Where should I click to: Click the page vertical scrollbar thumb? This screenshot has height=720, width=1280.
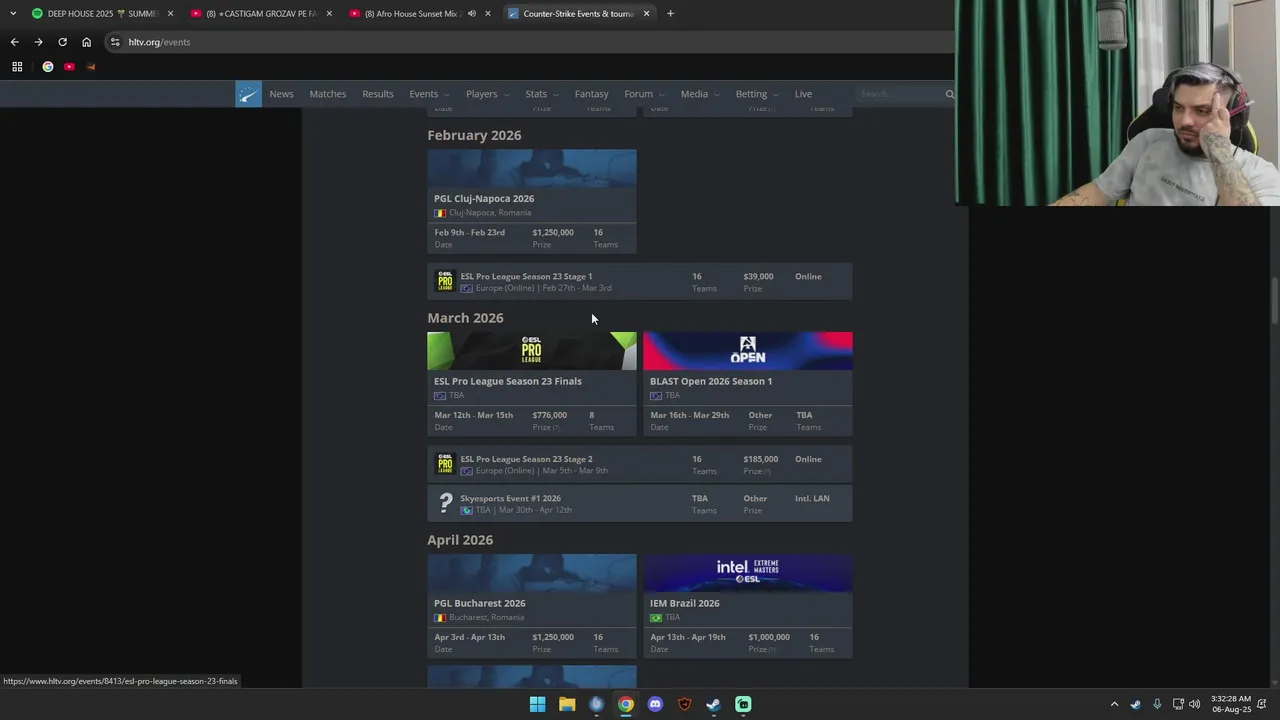[1274, 300]
